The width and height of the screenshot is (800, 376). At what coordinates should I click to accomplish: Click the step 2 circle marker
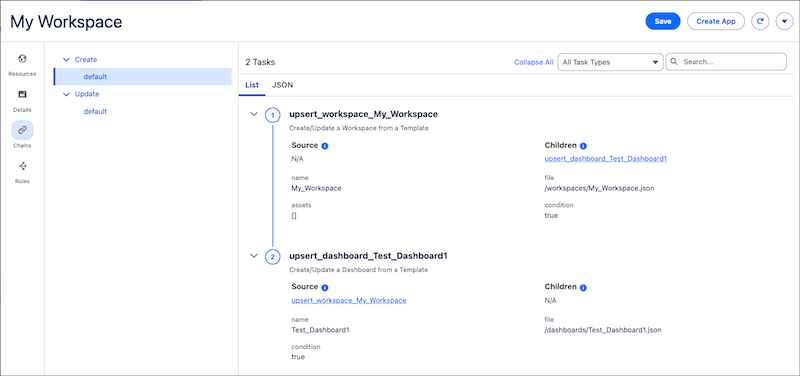pos(272,257)
